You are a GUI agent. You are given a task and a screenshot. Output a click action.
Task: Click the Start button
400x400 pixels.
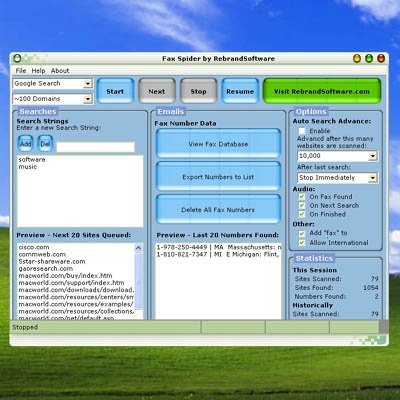click(115, 91)
